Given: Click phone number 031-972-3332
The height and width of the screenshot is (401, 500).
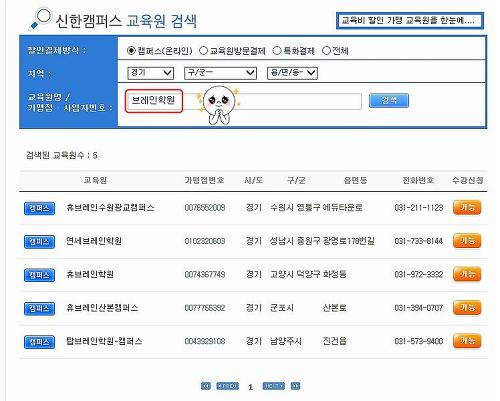Looking at the screenshot, I should [419, 274].
